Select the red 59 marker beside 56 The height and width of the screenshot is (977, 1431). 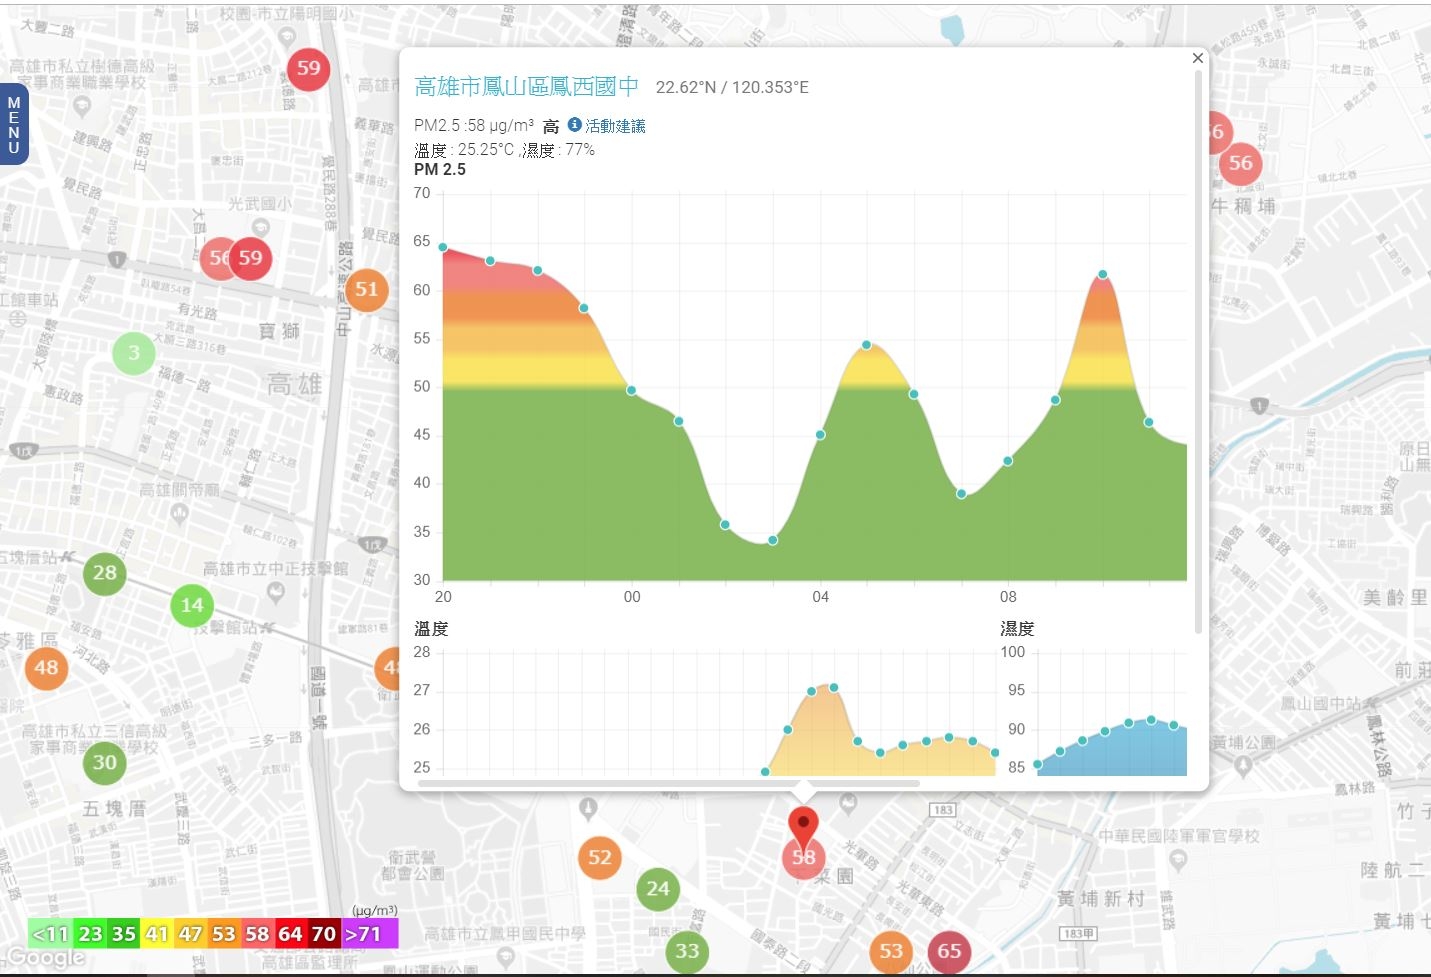click(250, 258)
